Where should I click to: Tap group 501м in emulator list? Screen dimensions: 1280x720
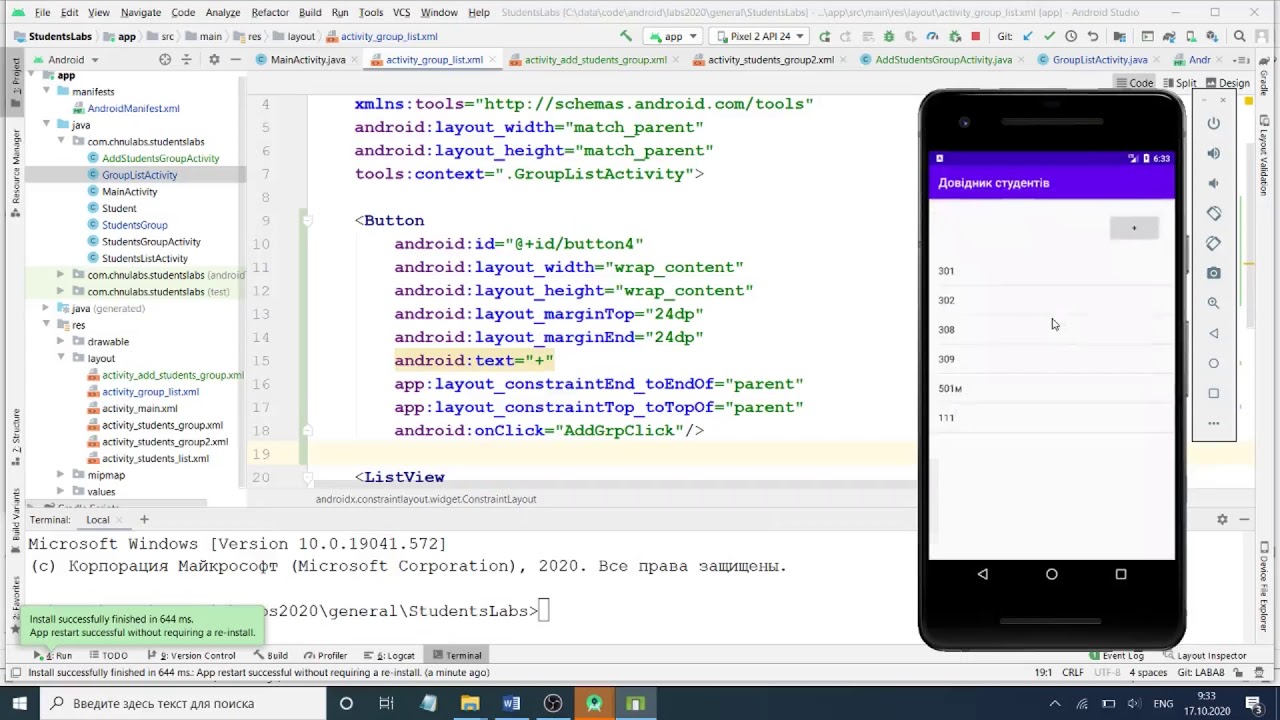coord(1051,388)
